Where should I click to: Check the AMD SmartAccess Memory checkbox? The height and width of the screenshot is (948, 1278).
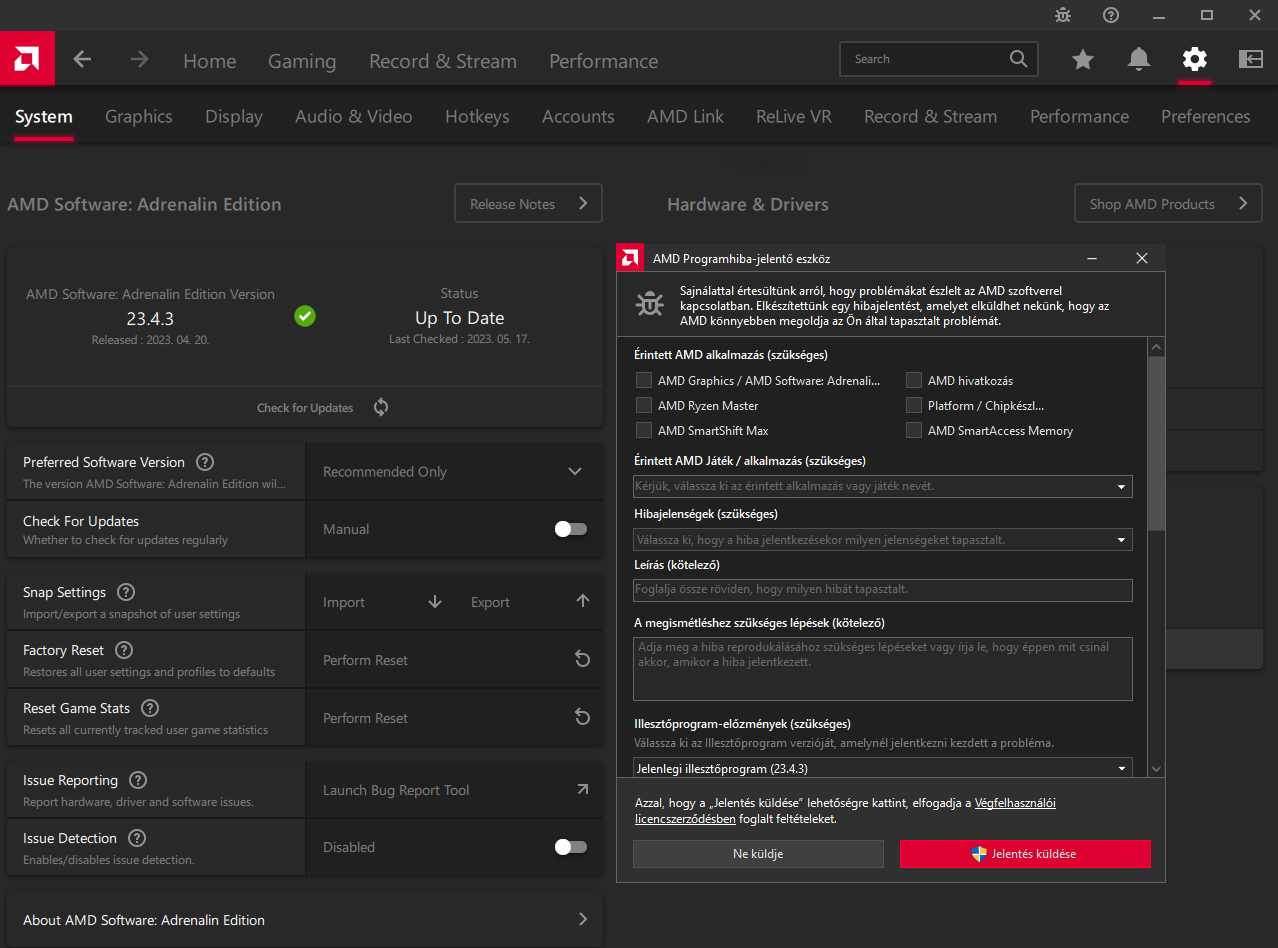[x=914, y=430]
